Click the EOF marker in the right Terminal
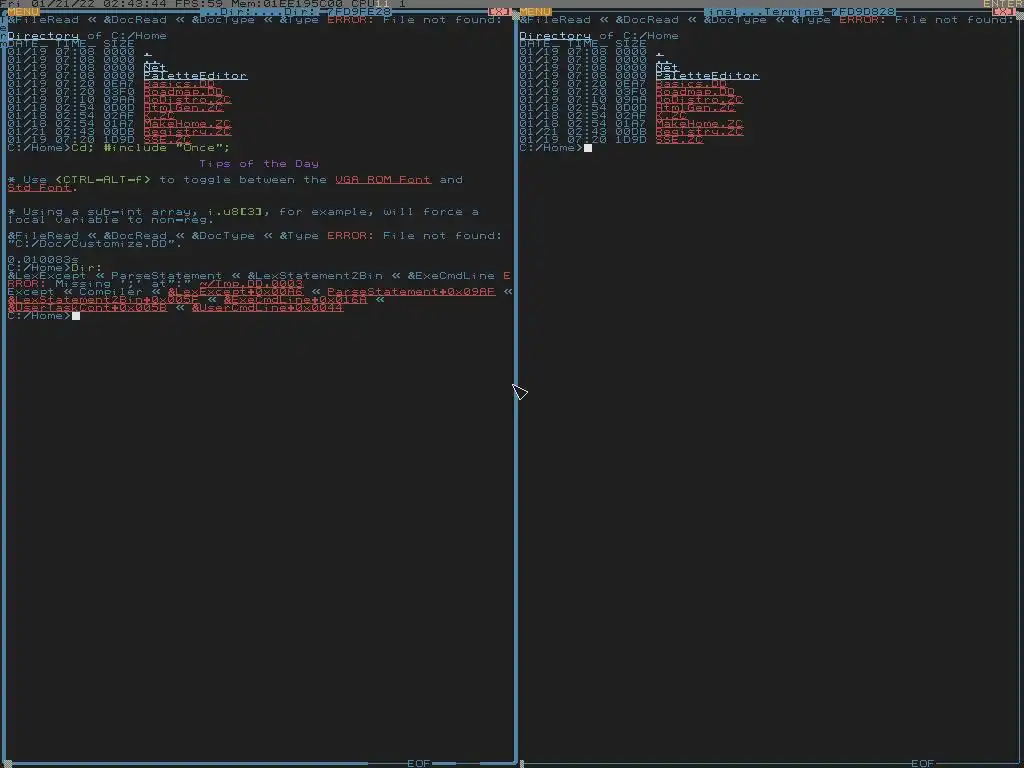 (x=923, y=763)
